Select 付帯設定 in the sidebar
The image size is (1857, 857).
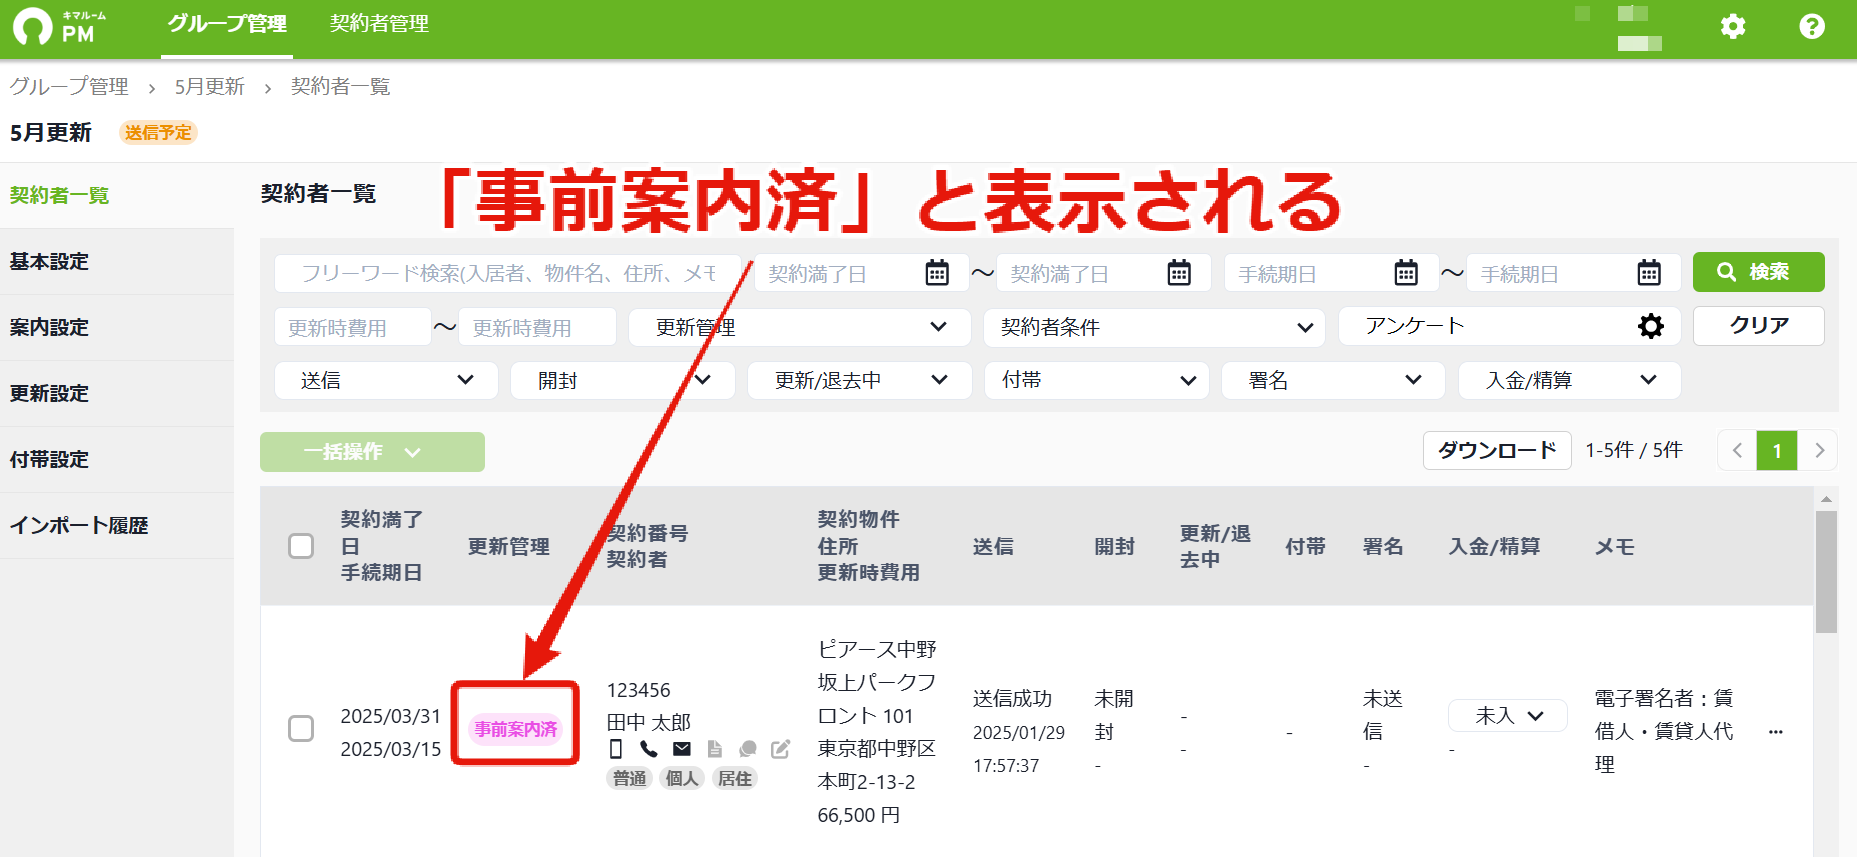pyautogui.click(x=117, y=459)
